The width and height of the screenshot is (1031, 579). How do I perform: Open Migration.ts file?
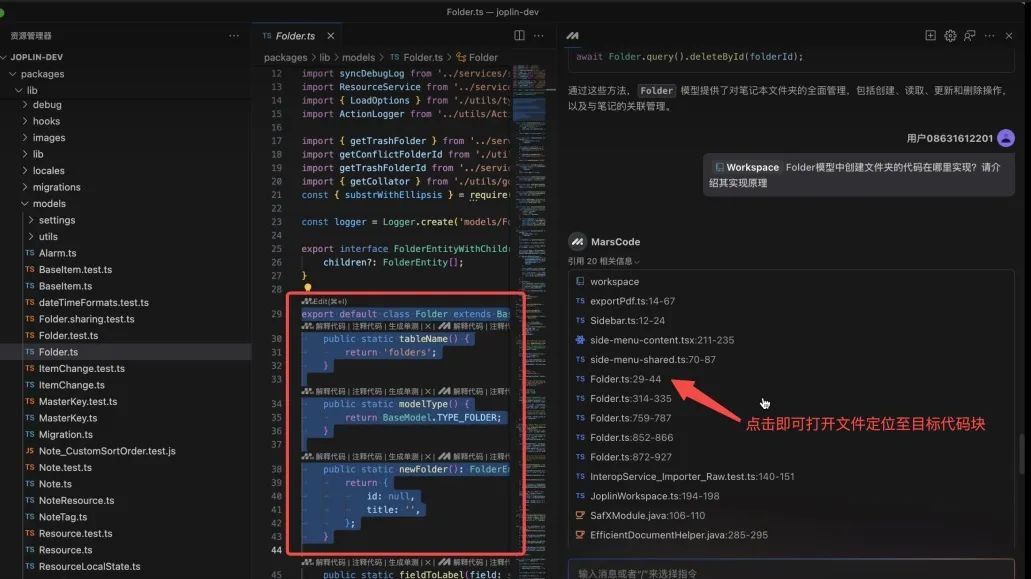point(65,434)
